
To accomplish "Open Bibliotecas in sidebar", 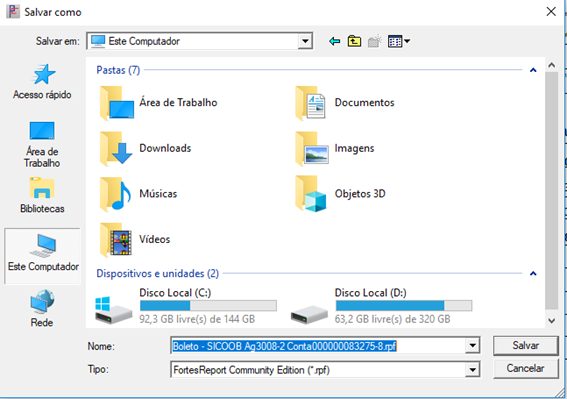I will 42,196.
